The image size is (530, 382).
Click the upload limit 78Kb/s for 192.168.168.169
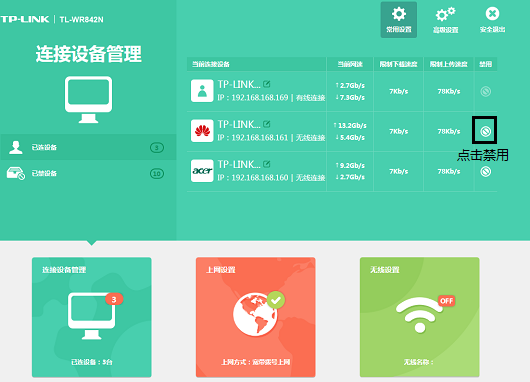(x=449, y=91)
